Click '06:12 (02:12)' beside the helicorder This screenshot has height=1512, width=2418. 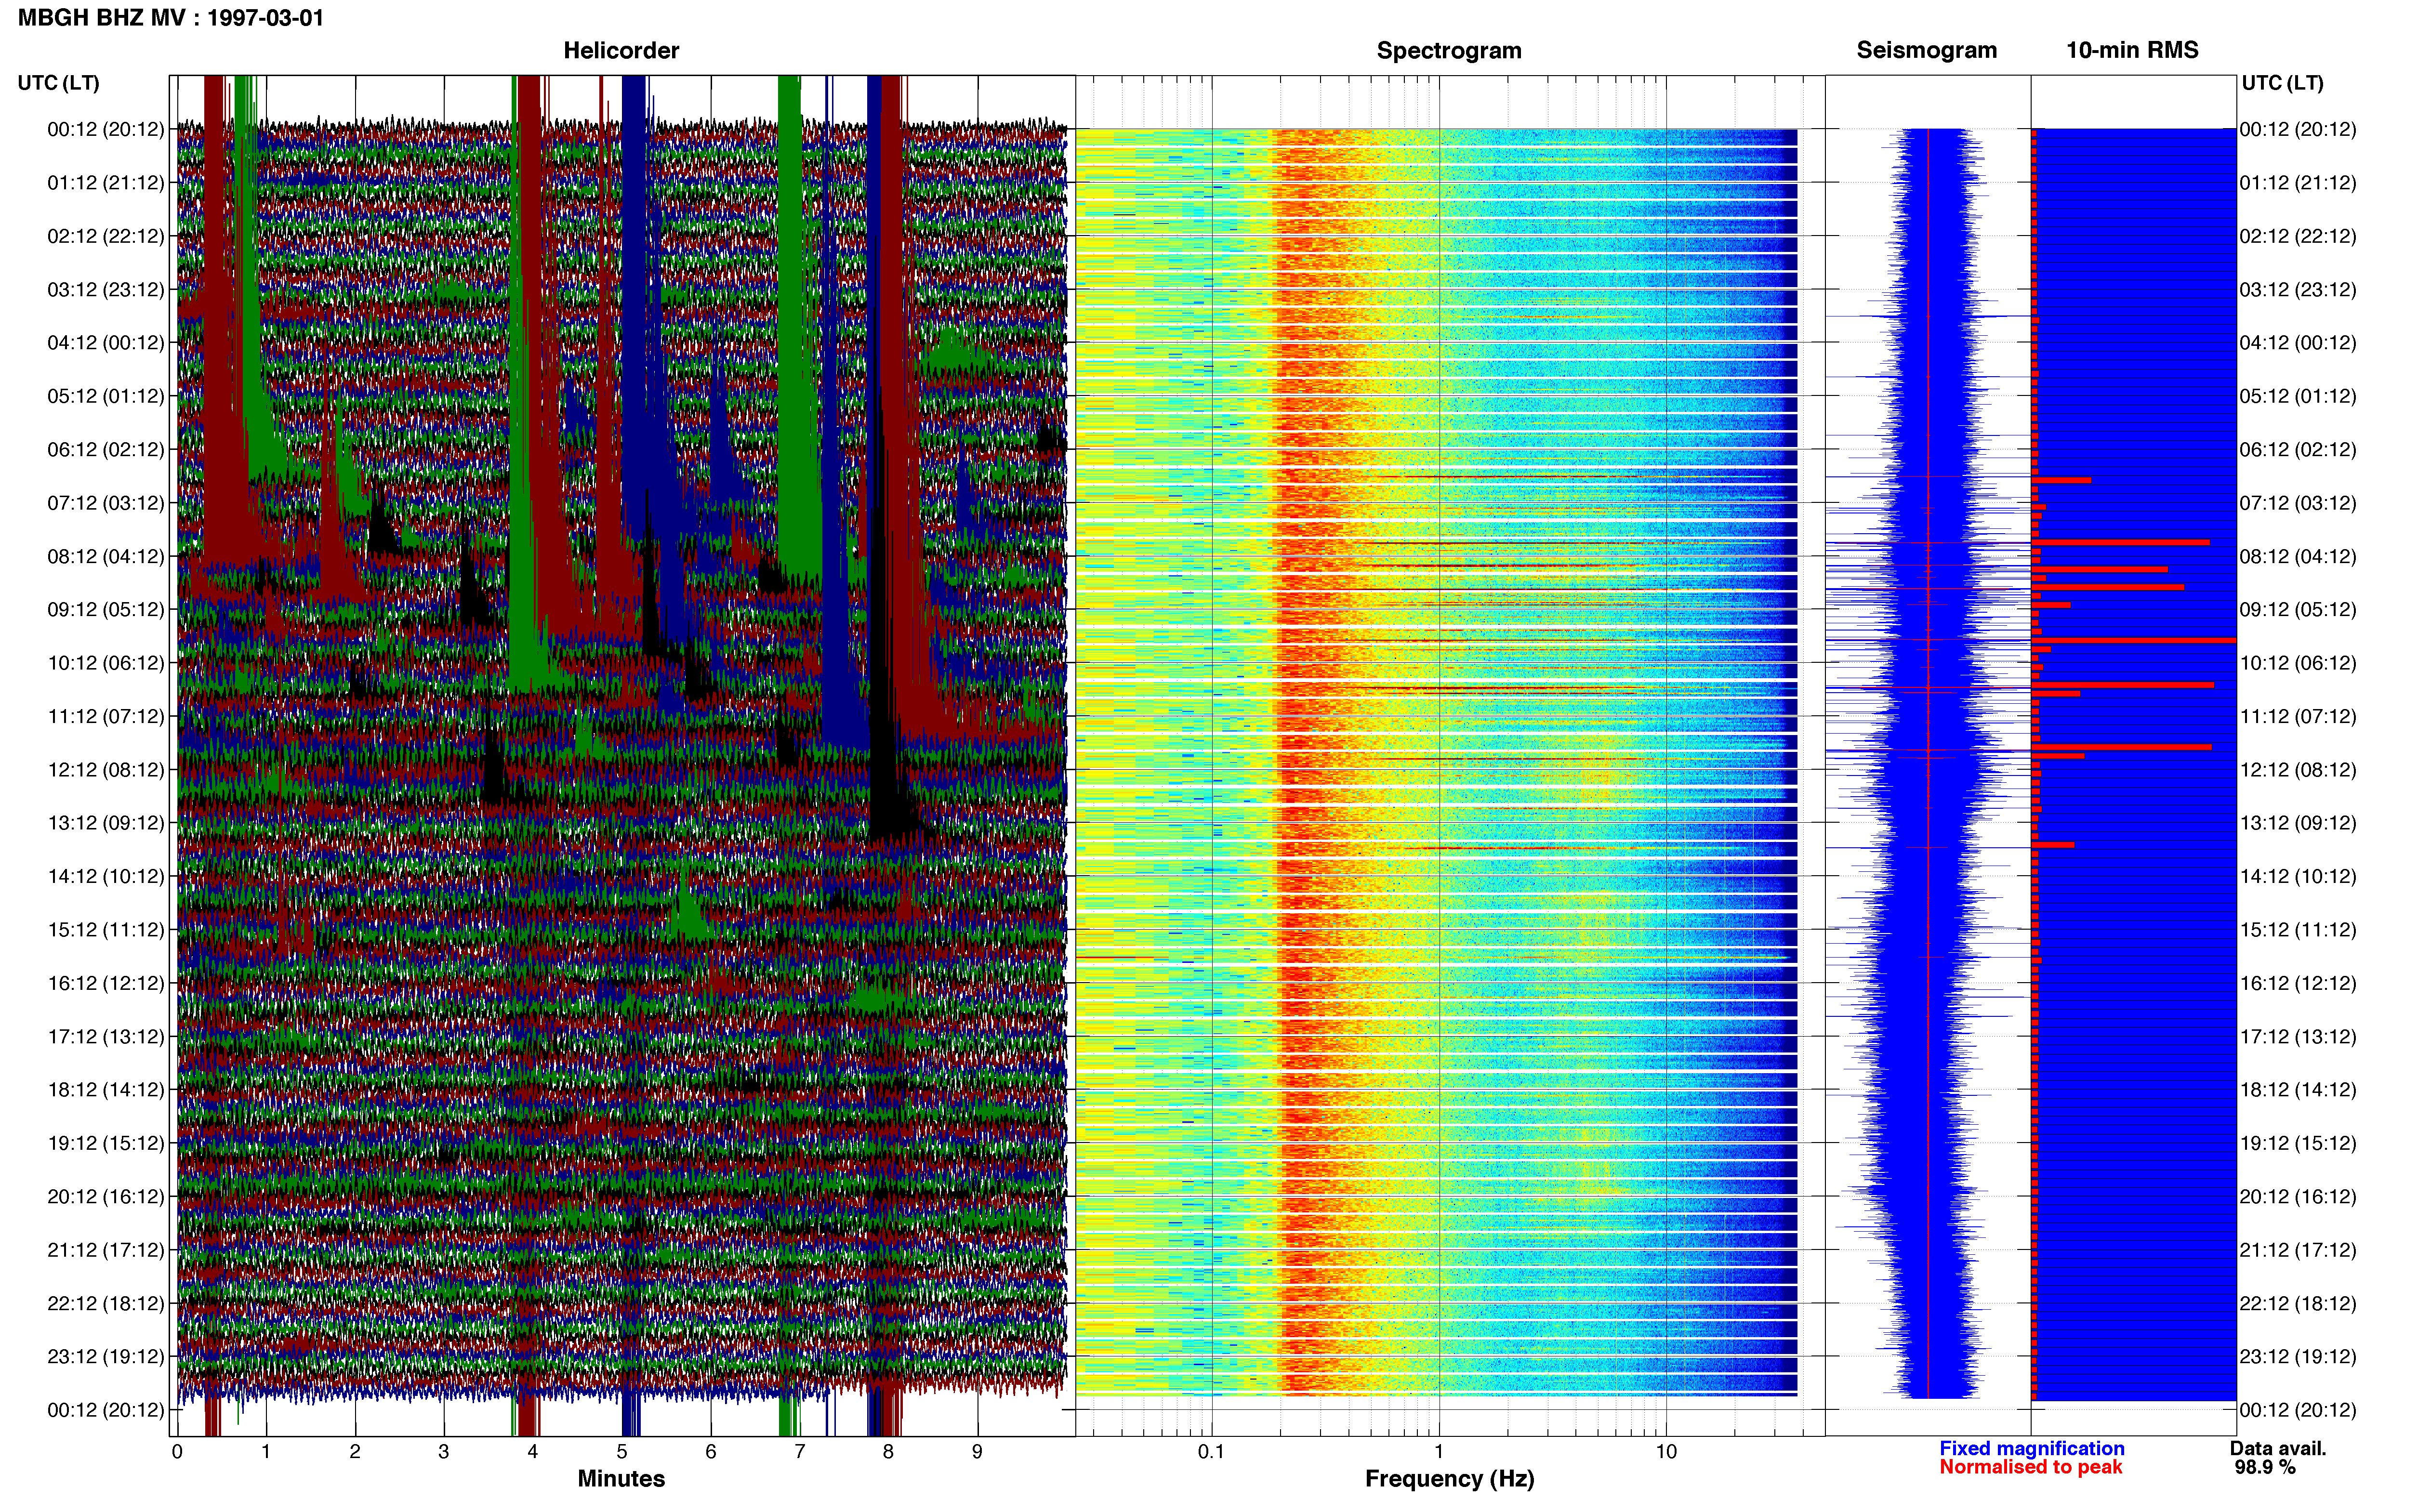click(x=106, y=450)
